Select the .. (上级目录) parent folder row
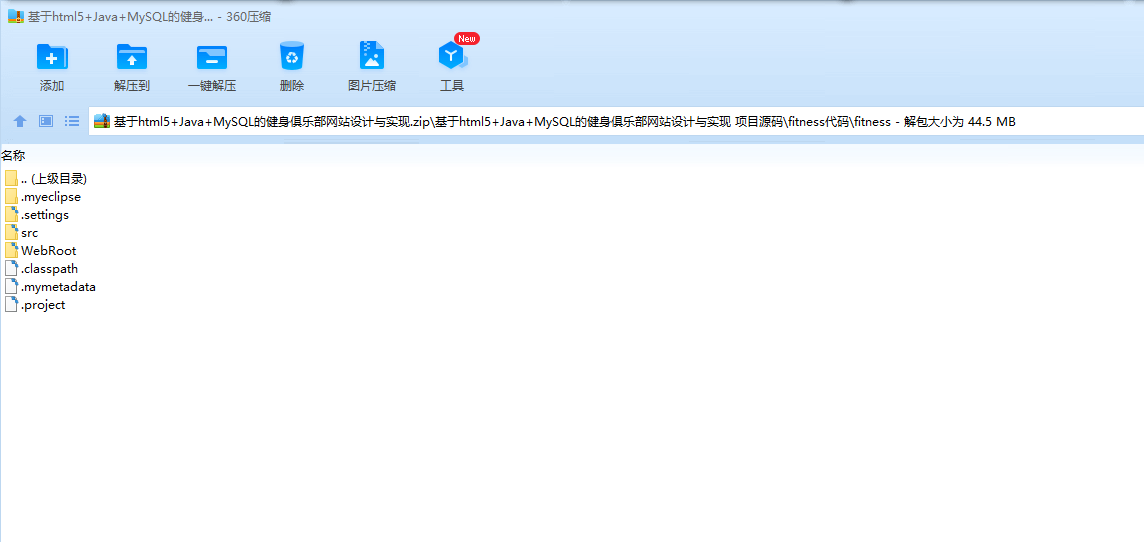The height and width of the screenshot is (542, 1144). coord(46,179)
